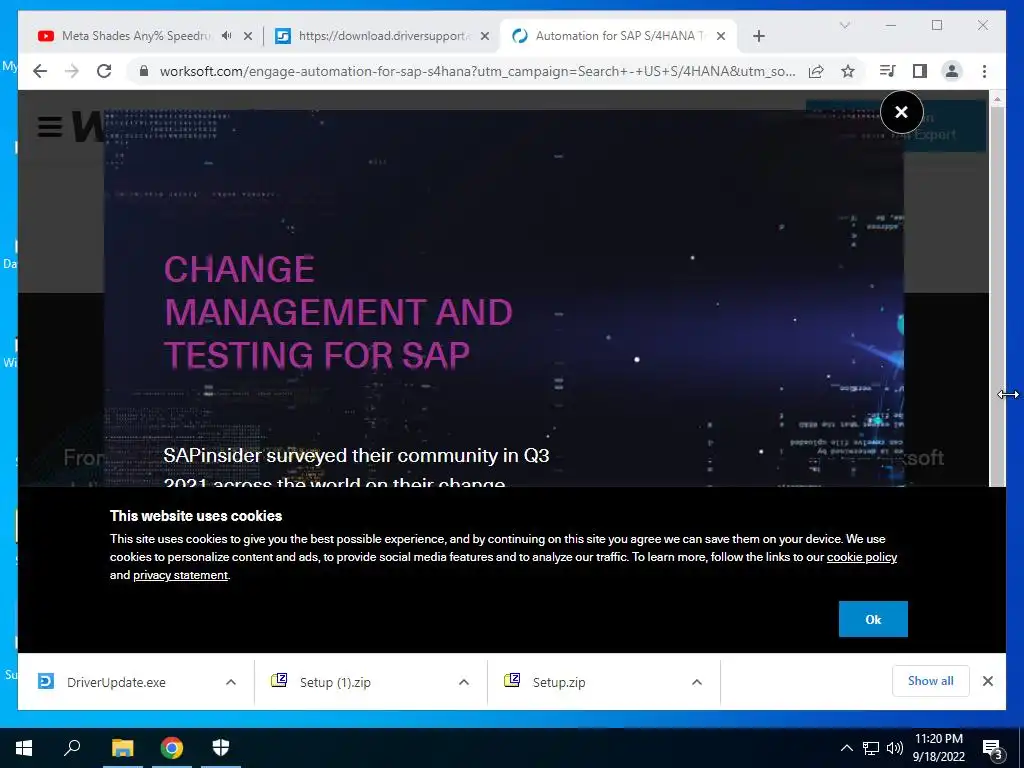Open the Chrome three-dot menu
The image size is (1024, 768).
[984, 71]
